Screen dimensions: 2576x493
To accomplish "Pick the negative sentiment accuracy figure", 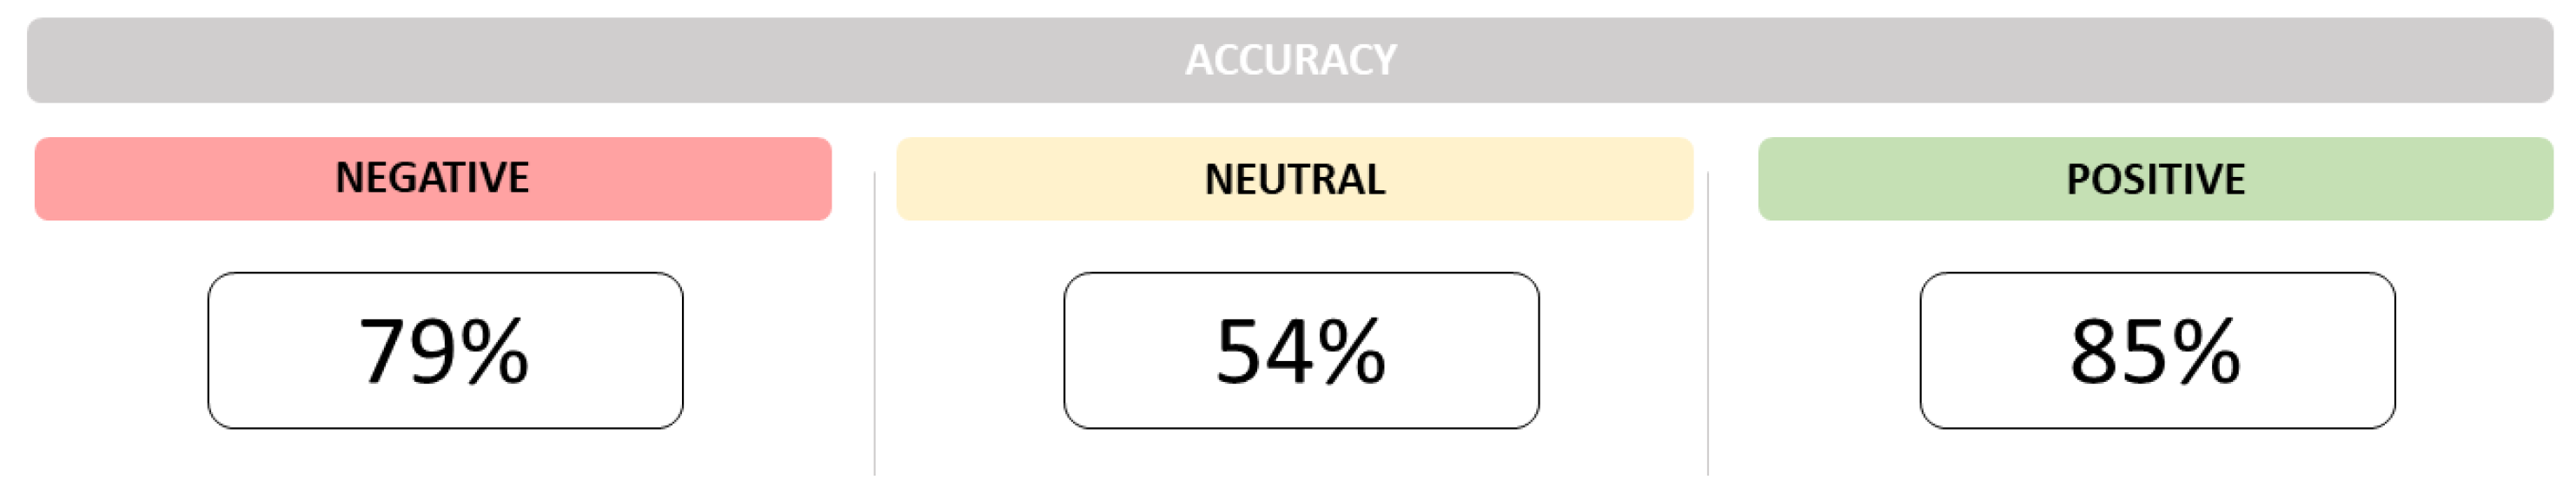I will (x=444, y=350).
